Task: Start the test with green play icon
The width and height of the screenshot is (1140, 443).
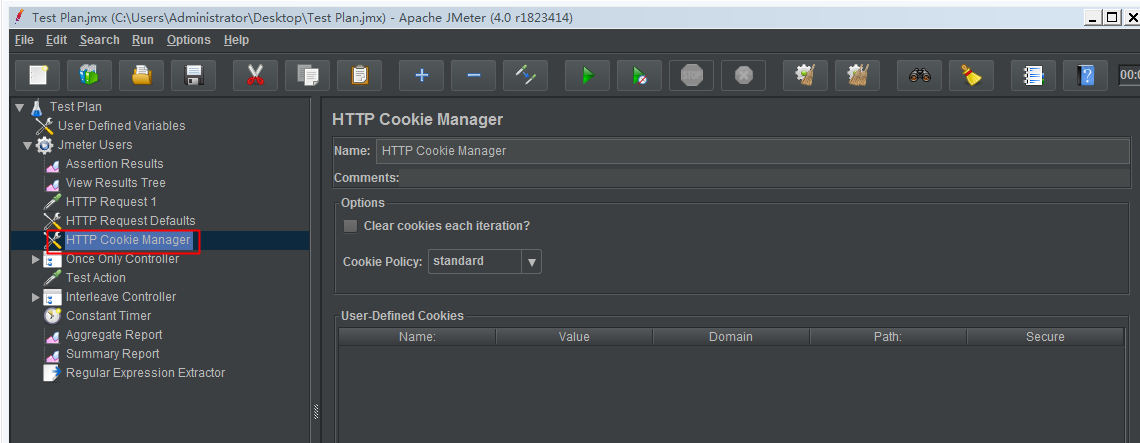Action: [x=587, y=75]
